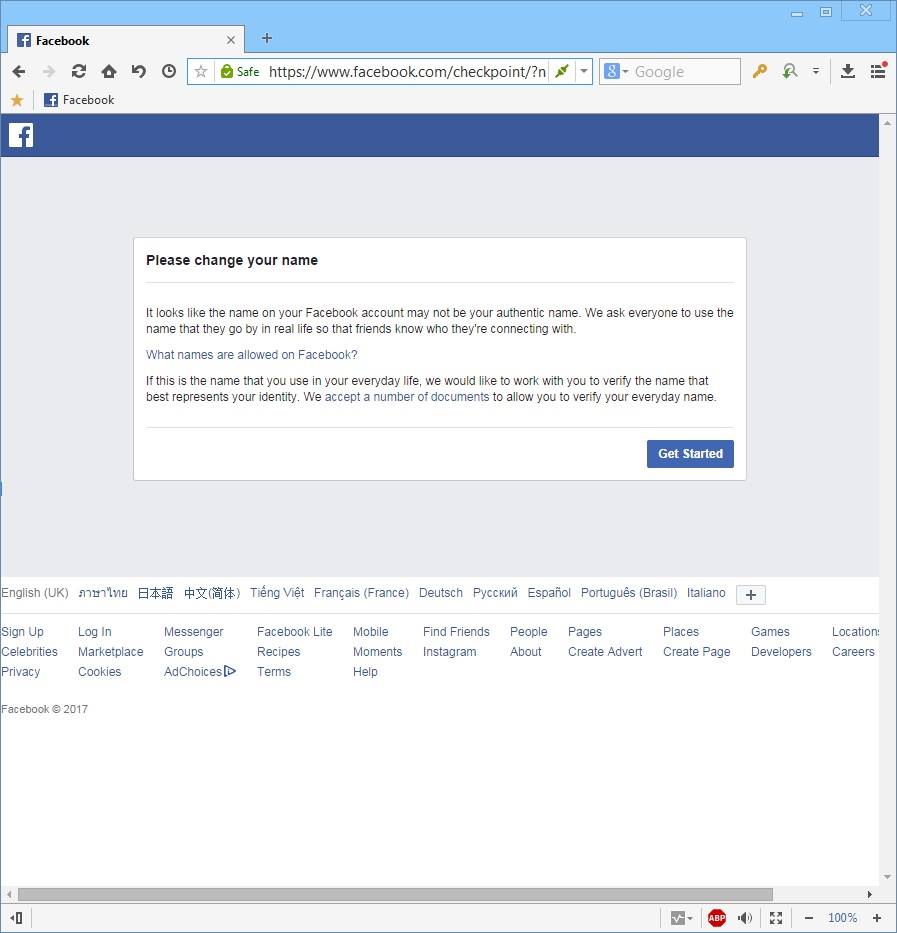Open the Cookies footer link
This screenshot has width=897, height=933.
(99, 672)
